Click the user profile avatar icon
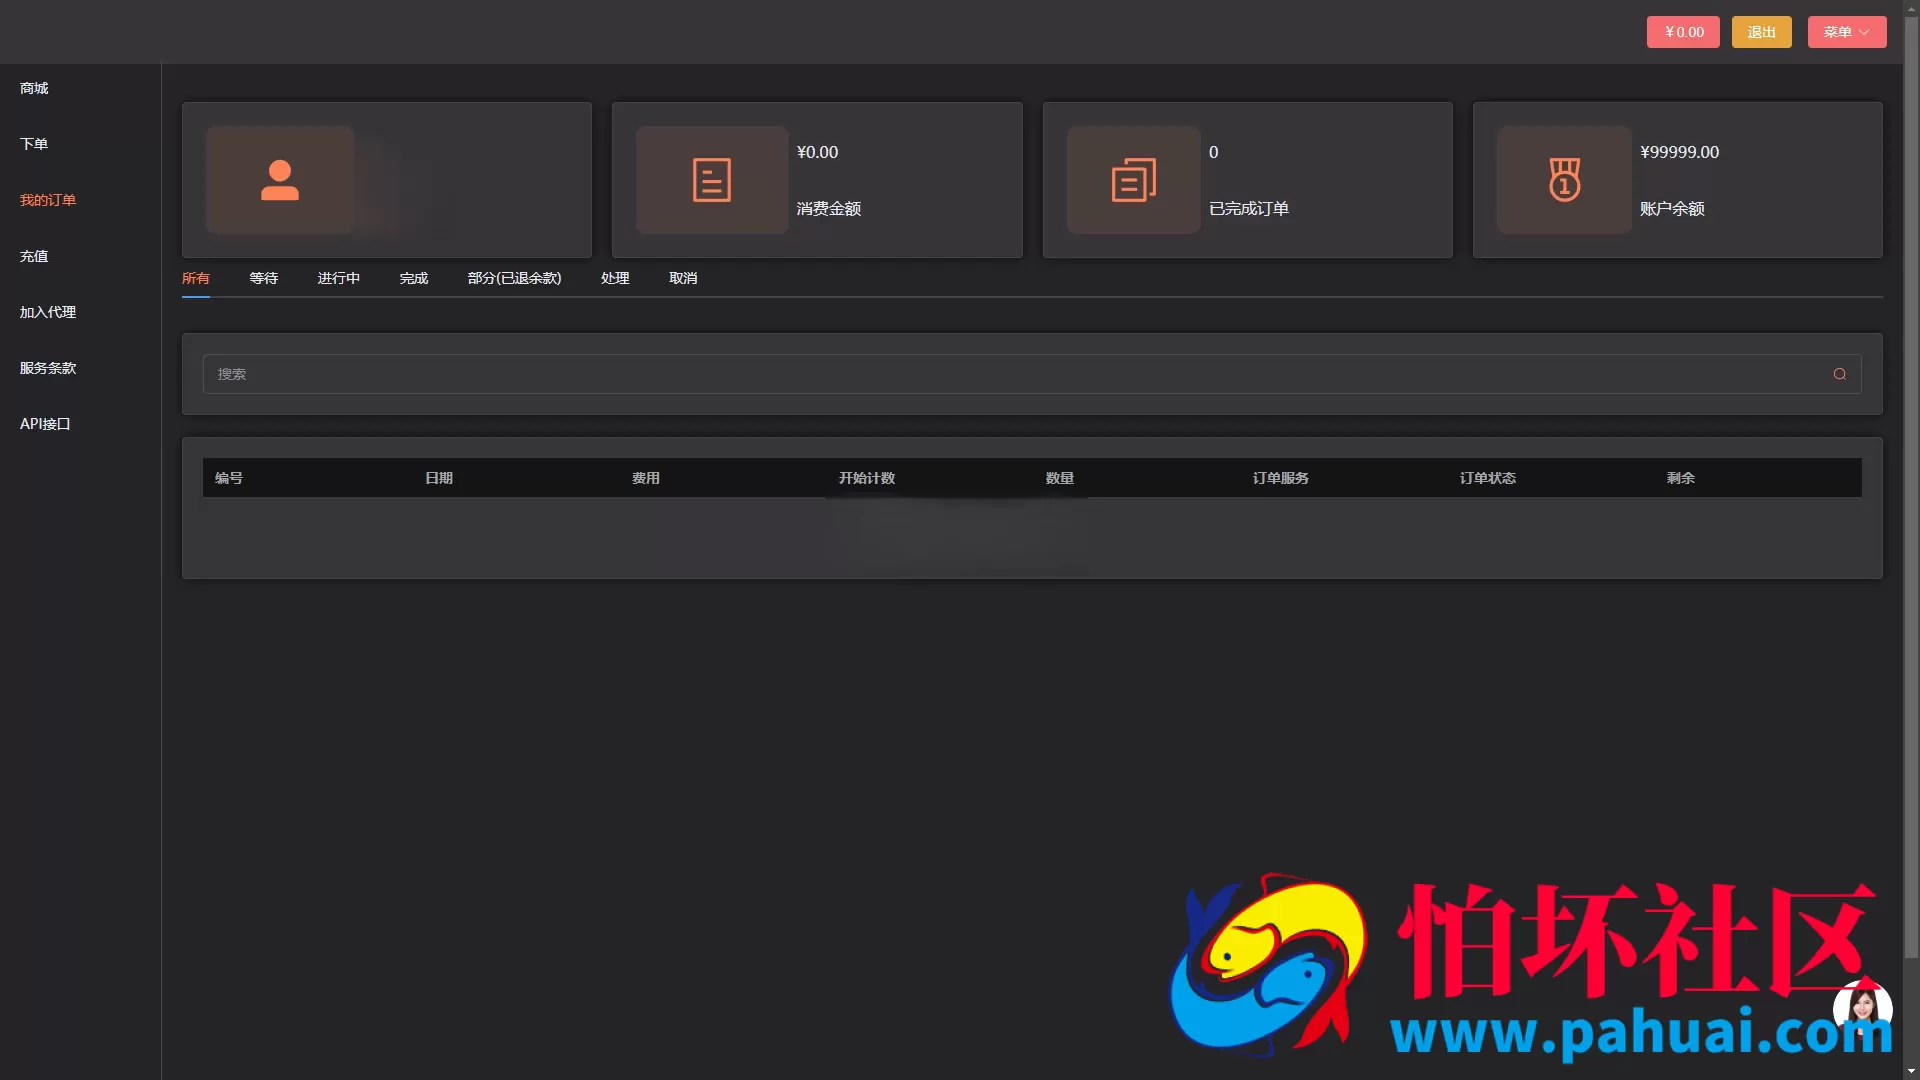Screen dimensions: 1920x1080 280,180
